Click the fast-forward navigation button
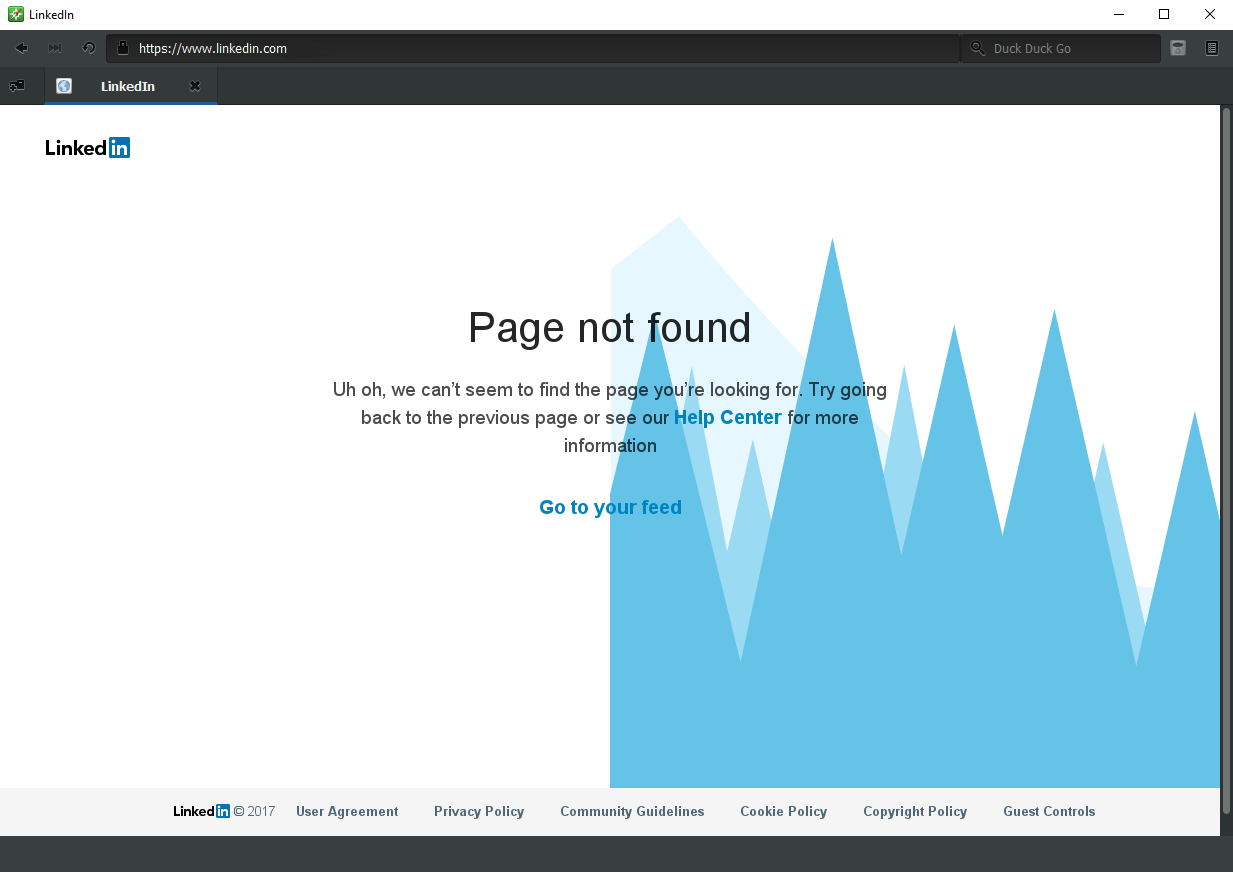The width and height of the screenshot is (1233, 872). [x=55, y=48]
